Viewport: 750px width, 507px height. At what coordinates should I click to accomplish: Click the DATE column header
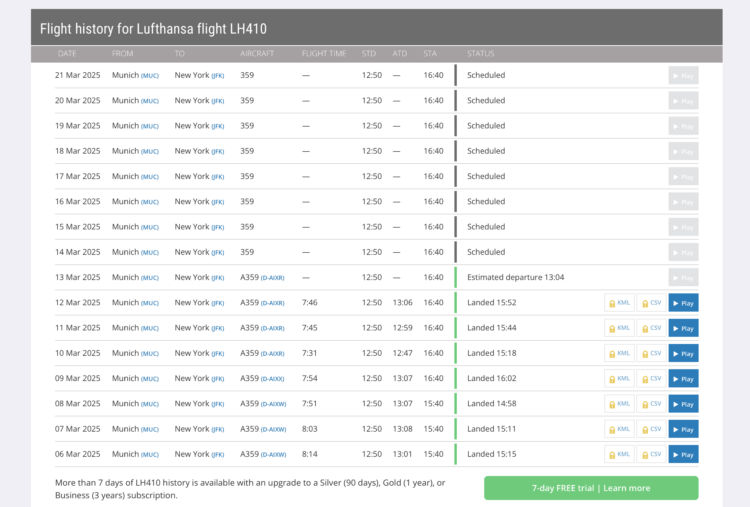[67, 54]
